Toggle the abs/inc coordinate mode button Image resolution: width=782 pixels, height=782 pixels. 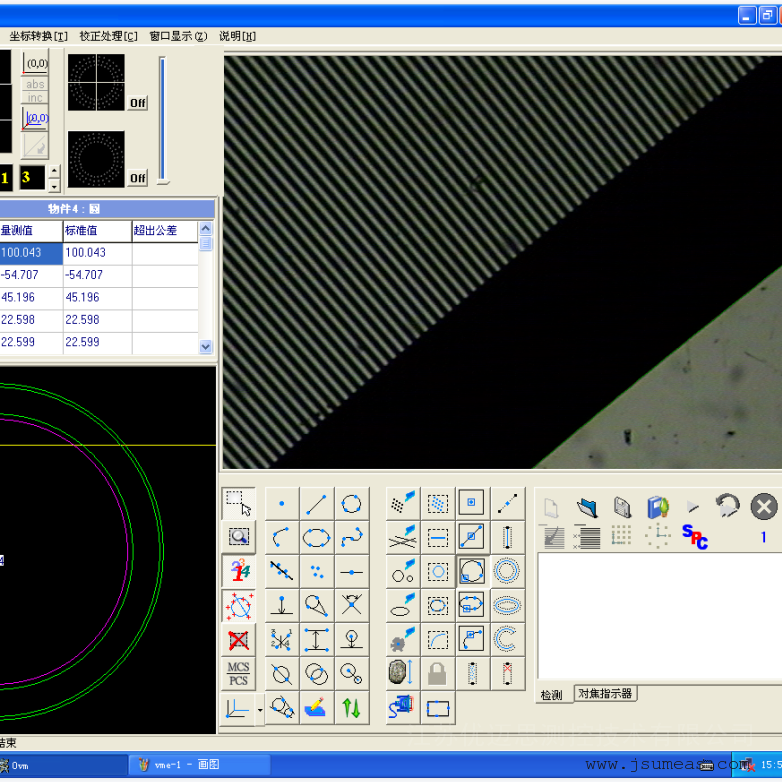pyautogui.click(x=35, y=91)
